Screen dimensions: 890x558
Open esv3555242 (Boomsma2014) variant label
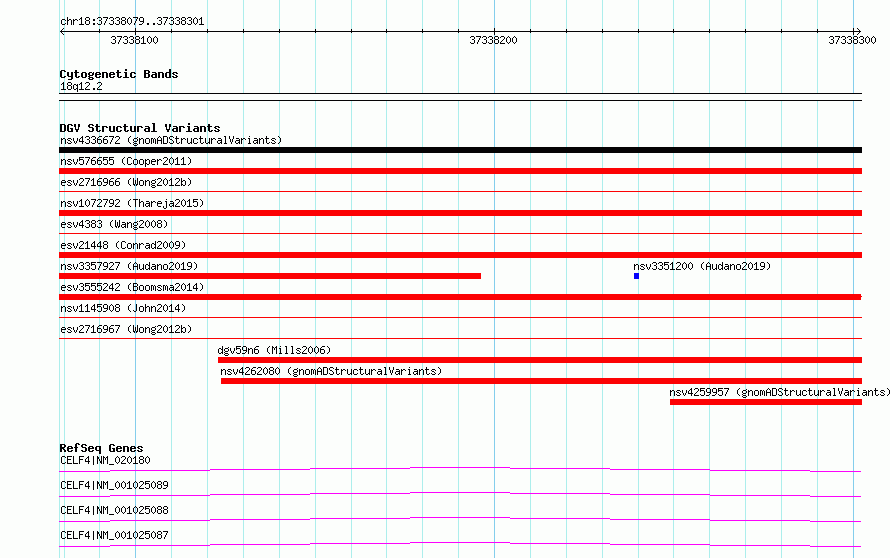[132, 287]
